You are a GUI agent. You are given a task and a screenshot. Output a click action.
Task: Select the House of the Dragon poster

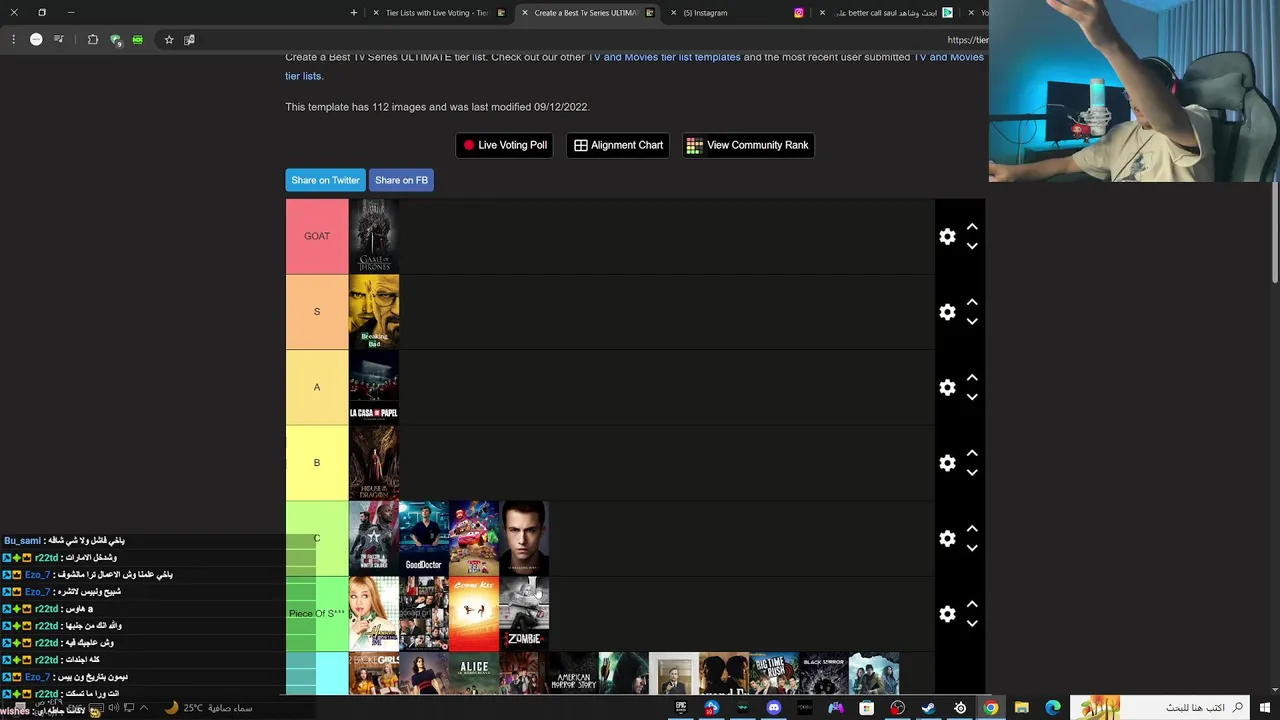point(374,463)
